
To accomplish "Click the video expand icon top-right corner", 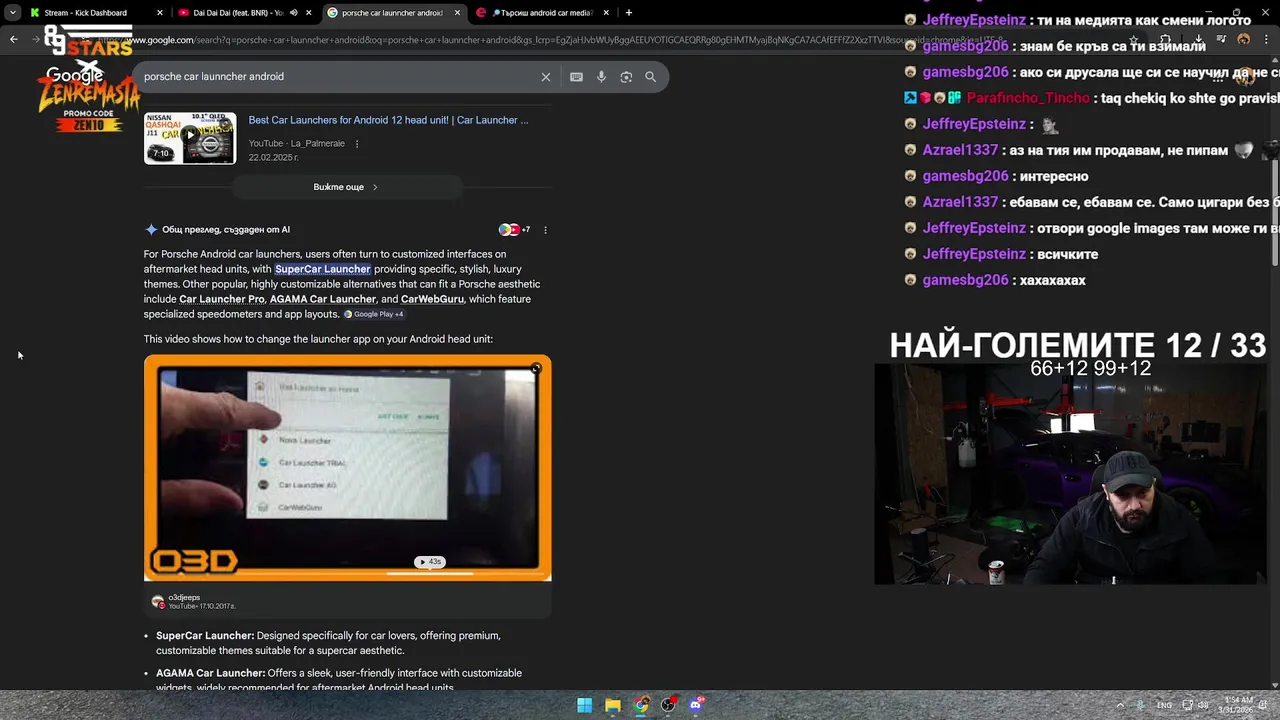I will click(x=536, y=369).
